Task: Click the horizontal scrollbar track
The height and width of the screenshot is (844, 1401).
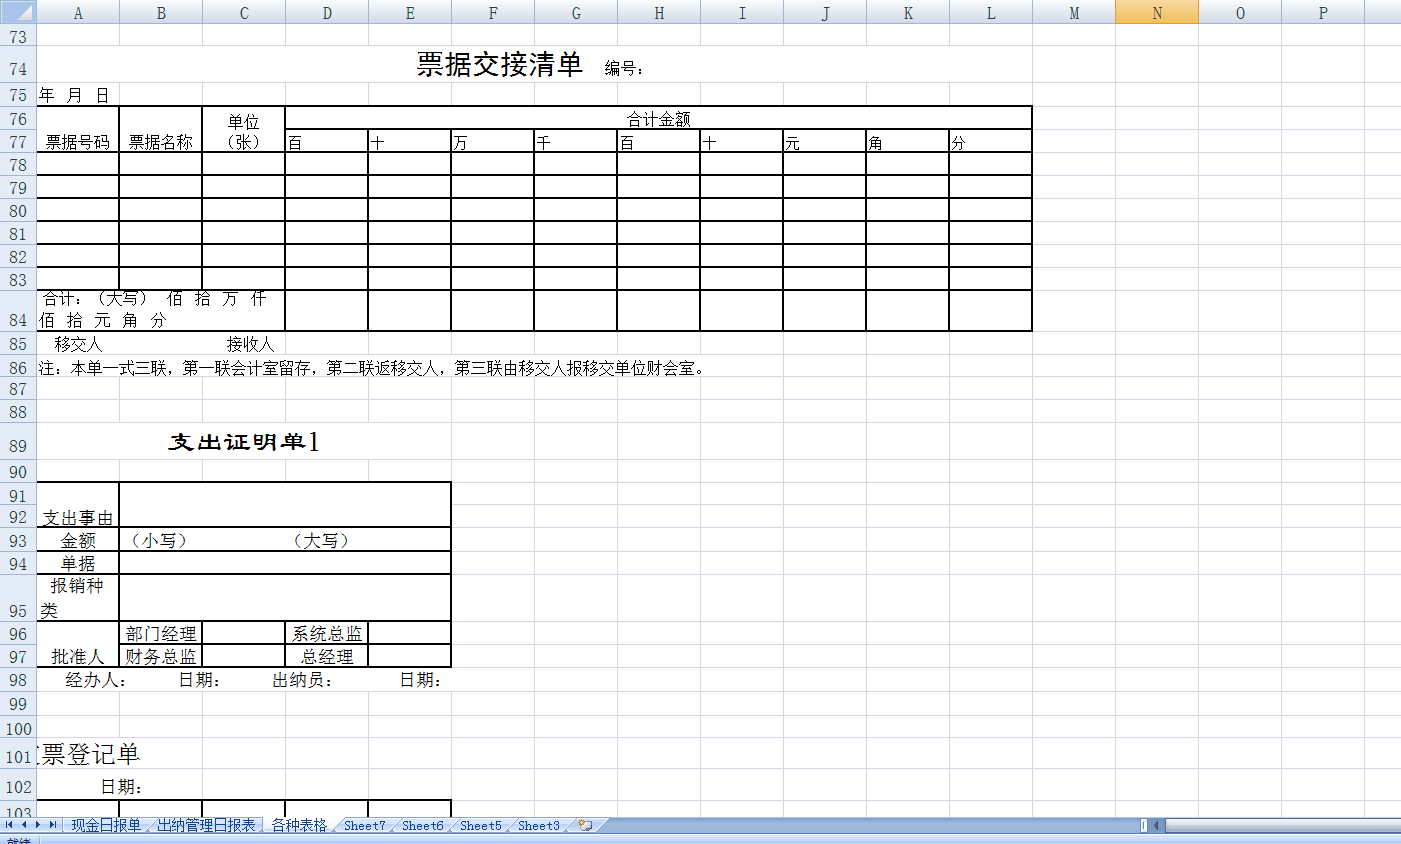Action: pyautogui.click(x=1282, y=825)
